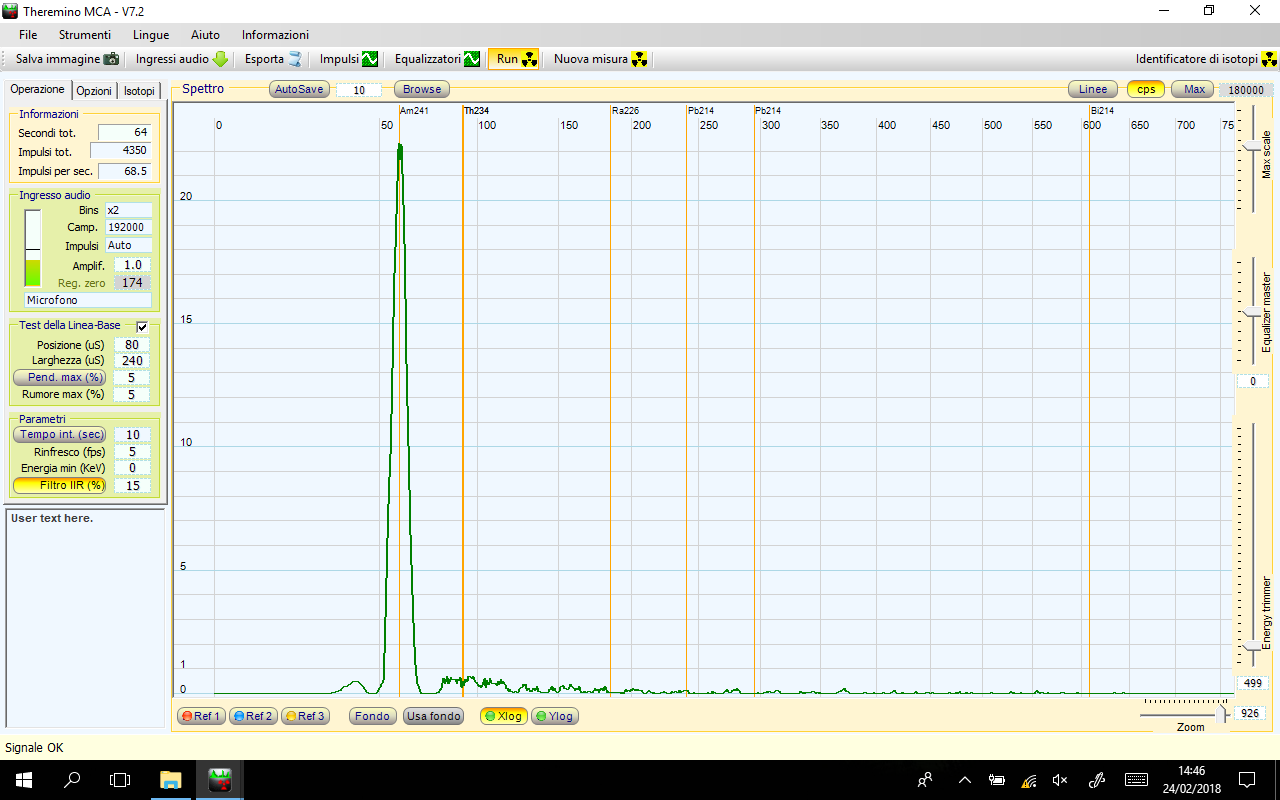1280x800 pixels.
Task: Open the Identificatore di isotopi radiation icon
Action: click(1268, 58)
